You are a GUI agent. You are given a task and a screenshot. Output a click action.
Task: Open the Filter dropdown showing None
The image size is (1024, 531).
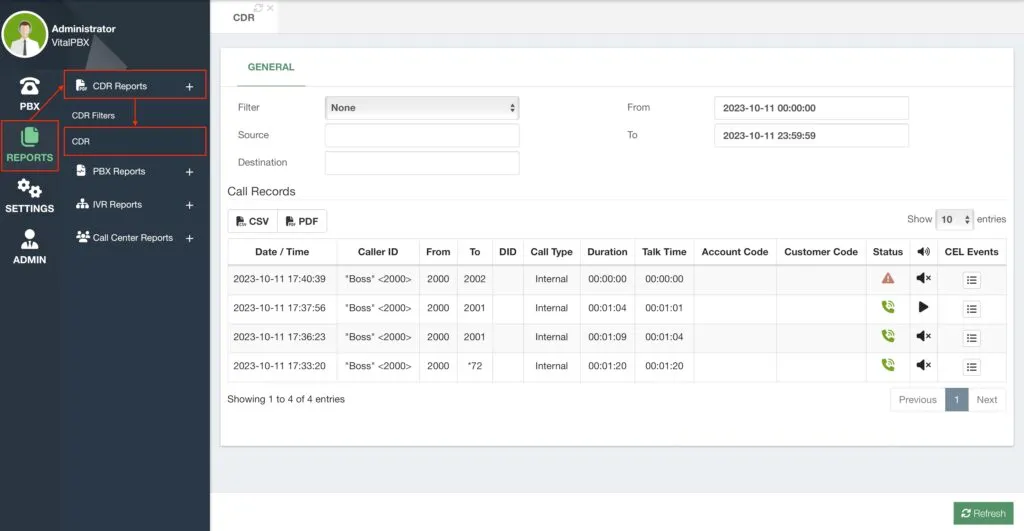(x=422, y=108)
